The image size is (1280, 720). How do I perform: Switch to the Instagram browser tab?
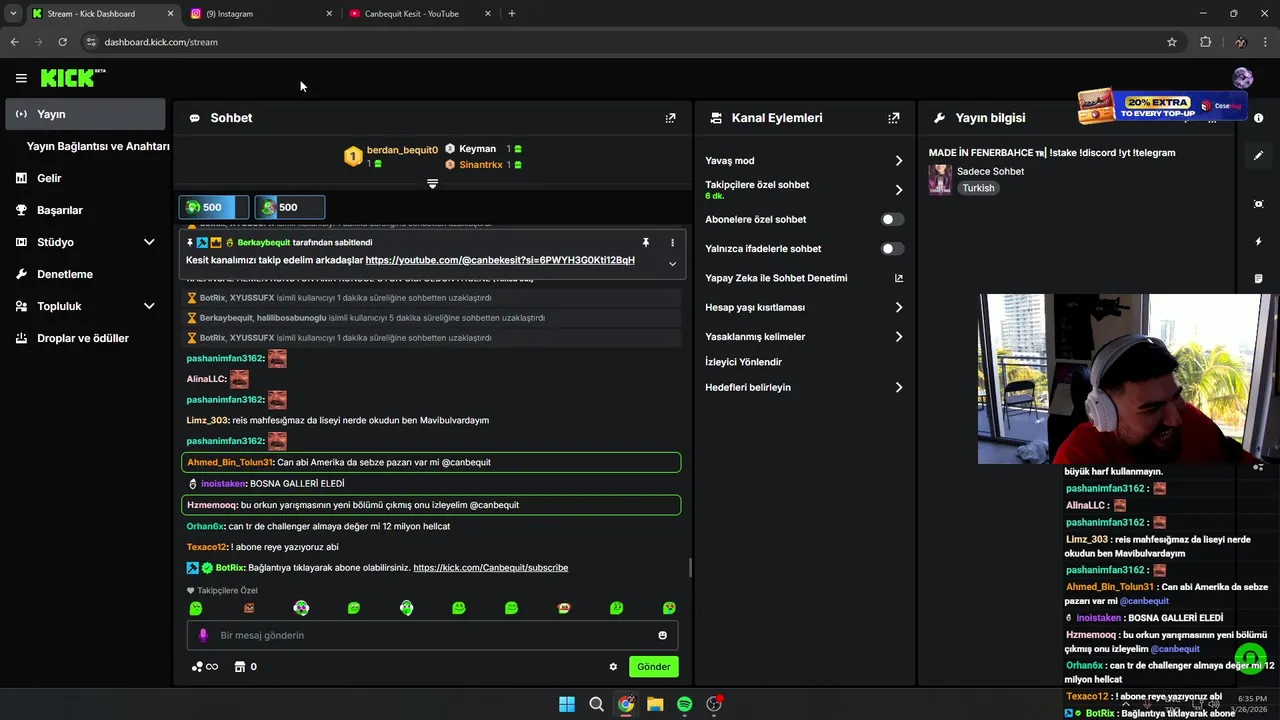click(260, 14)
